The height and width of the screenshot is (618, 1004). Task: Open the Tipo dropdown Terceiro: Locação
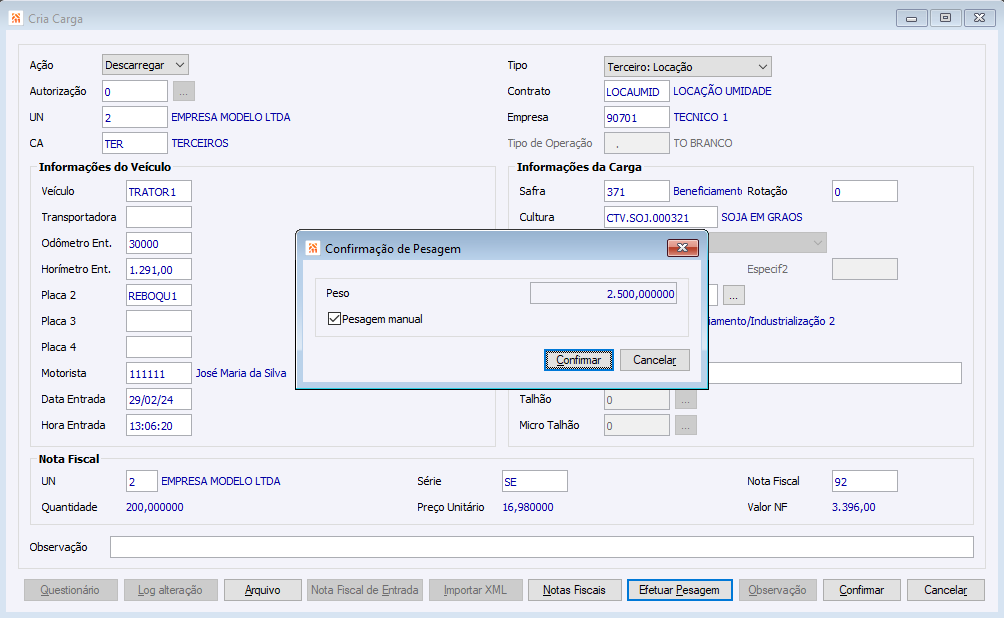(688, 67)
